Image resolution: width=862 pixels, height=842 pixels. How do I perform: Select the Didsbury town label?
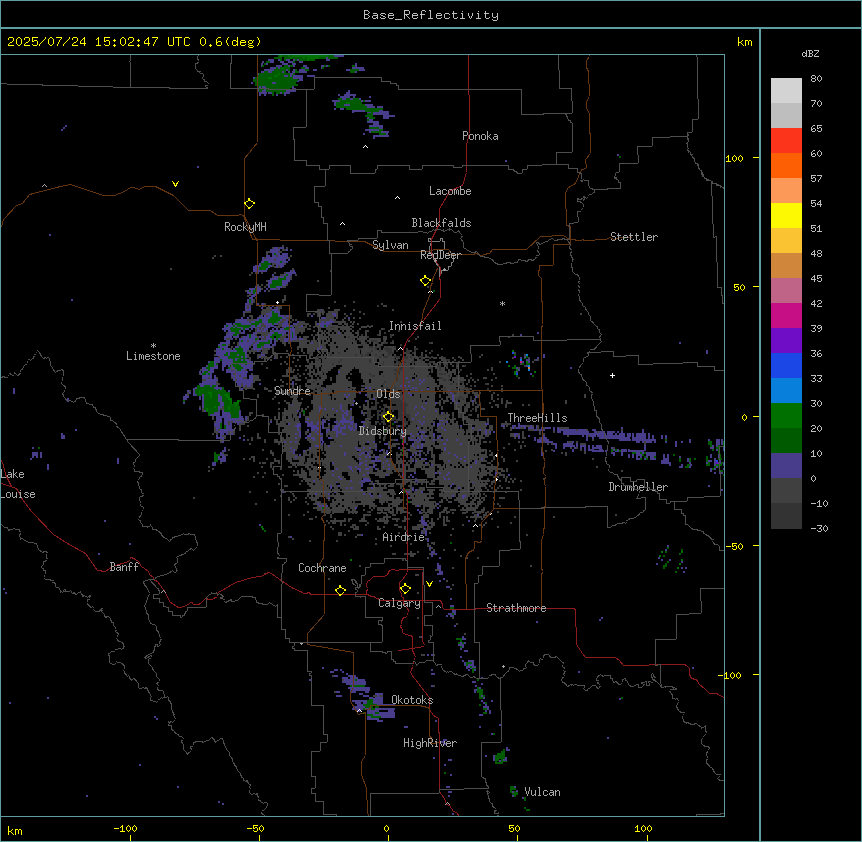pos(383,431)
